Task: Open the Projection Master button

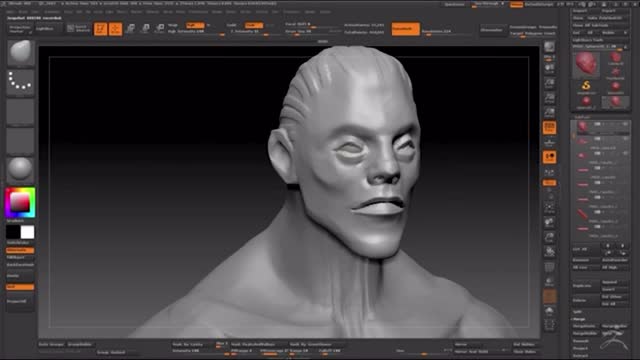Action: 20,29
